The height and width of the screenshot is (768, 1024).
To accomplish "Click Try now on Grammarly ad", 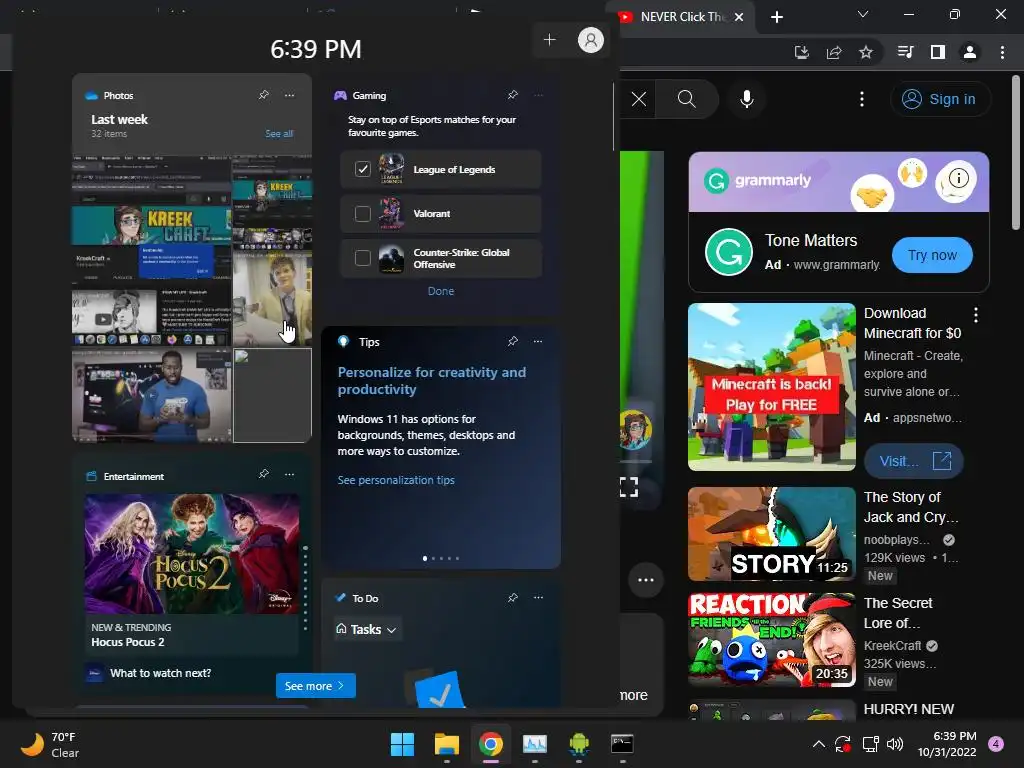I will 932,255.
